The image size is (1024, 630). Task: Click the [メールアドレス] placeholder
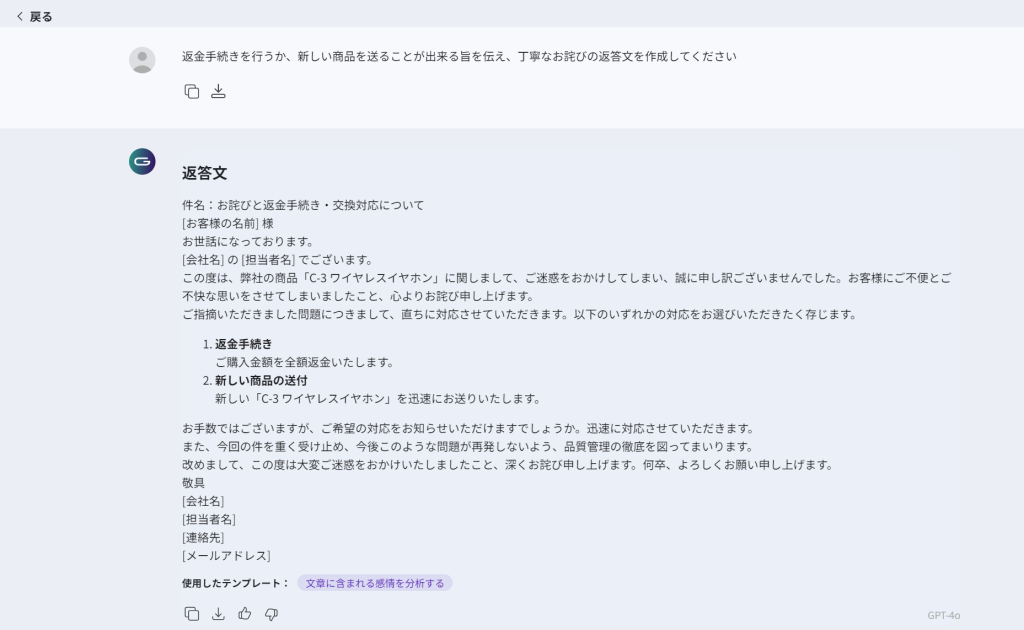(x=226, y=555)
